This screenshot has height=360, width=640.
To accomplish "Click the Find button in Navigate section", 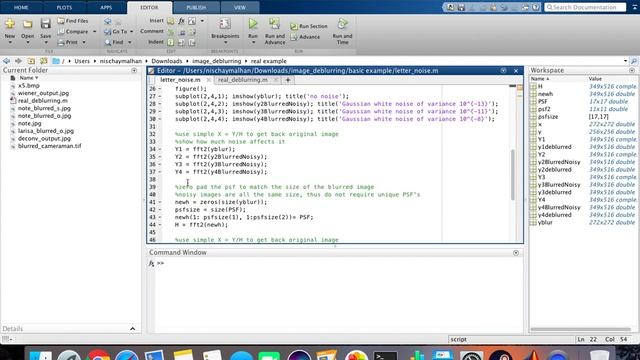I will [114, 42].
